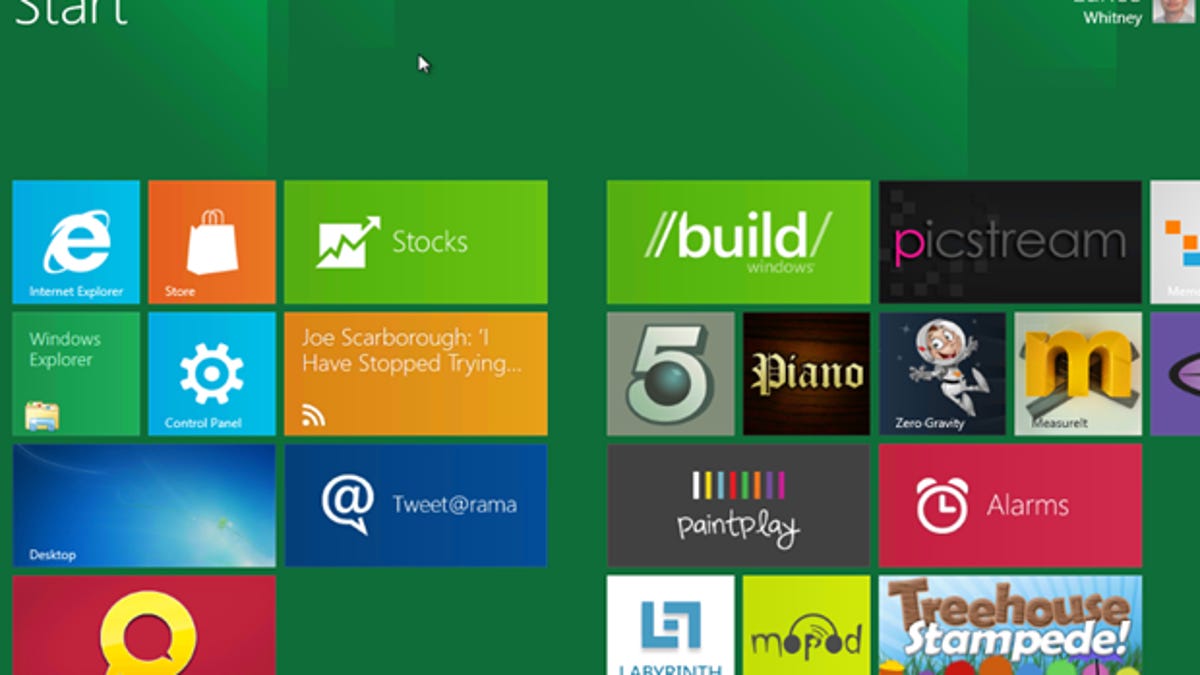Open the Zero Gravity game tile
This screenshot has width=1200, height=675.
[x=942, y=373]
